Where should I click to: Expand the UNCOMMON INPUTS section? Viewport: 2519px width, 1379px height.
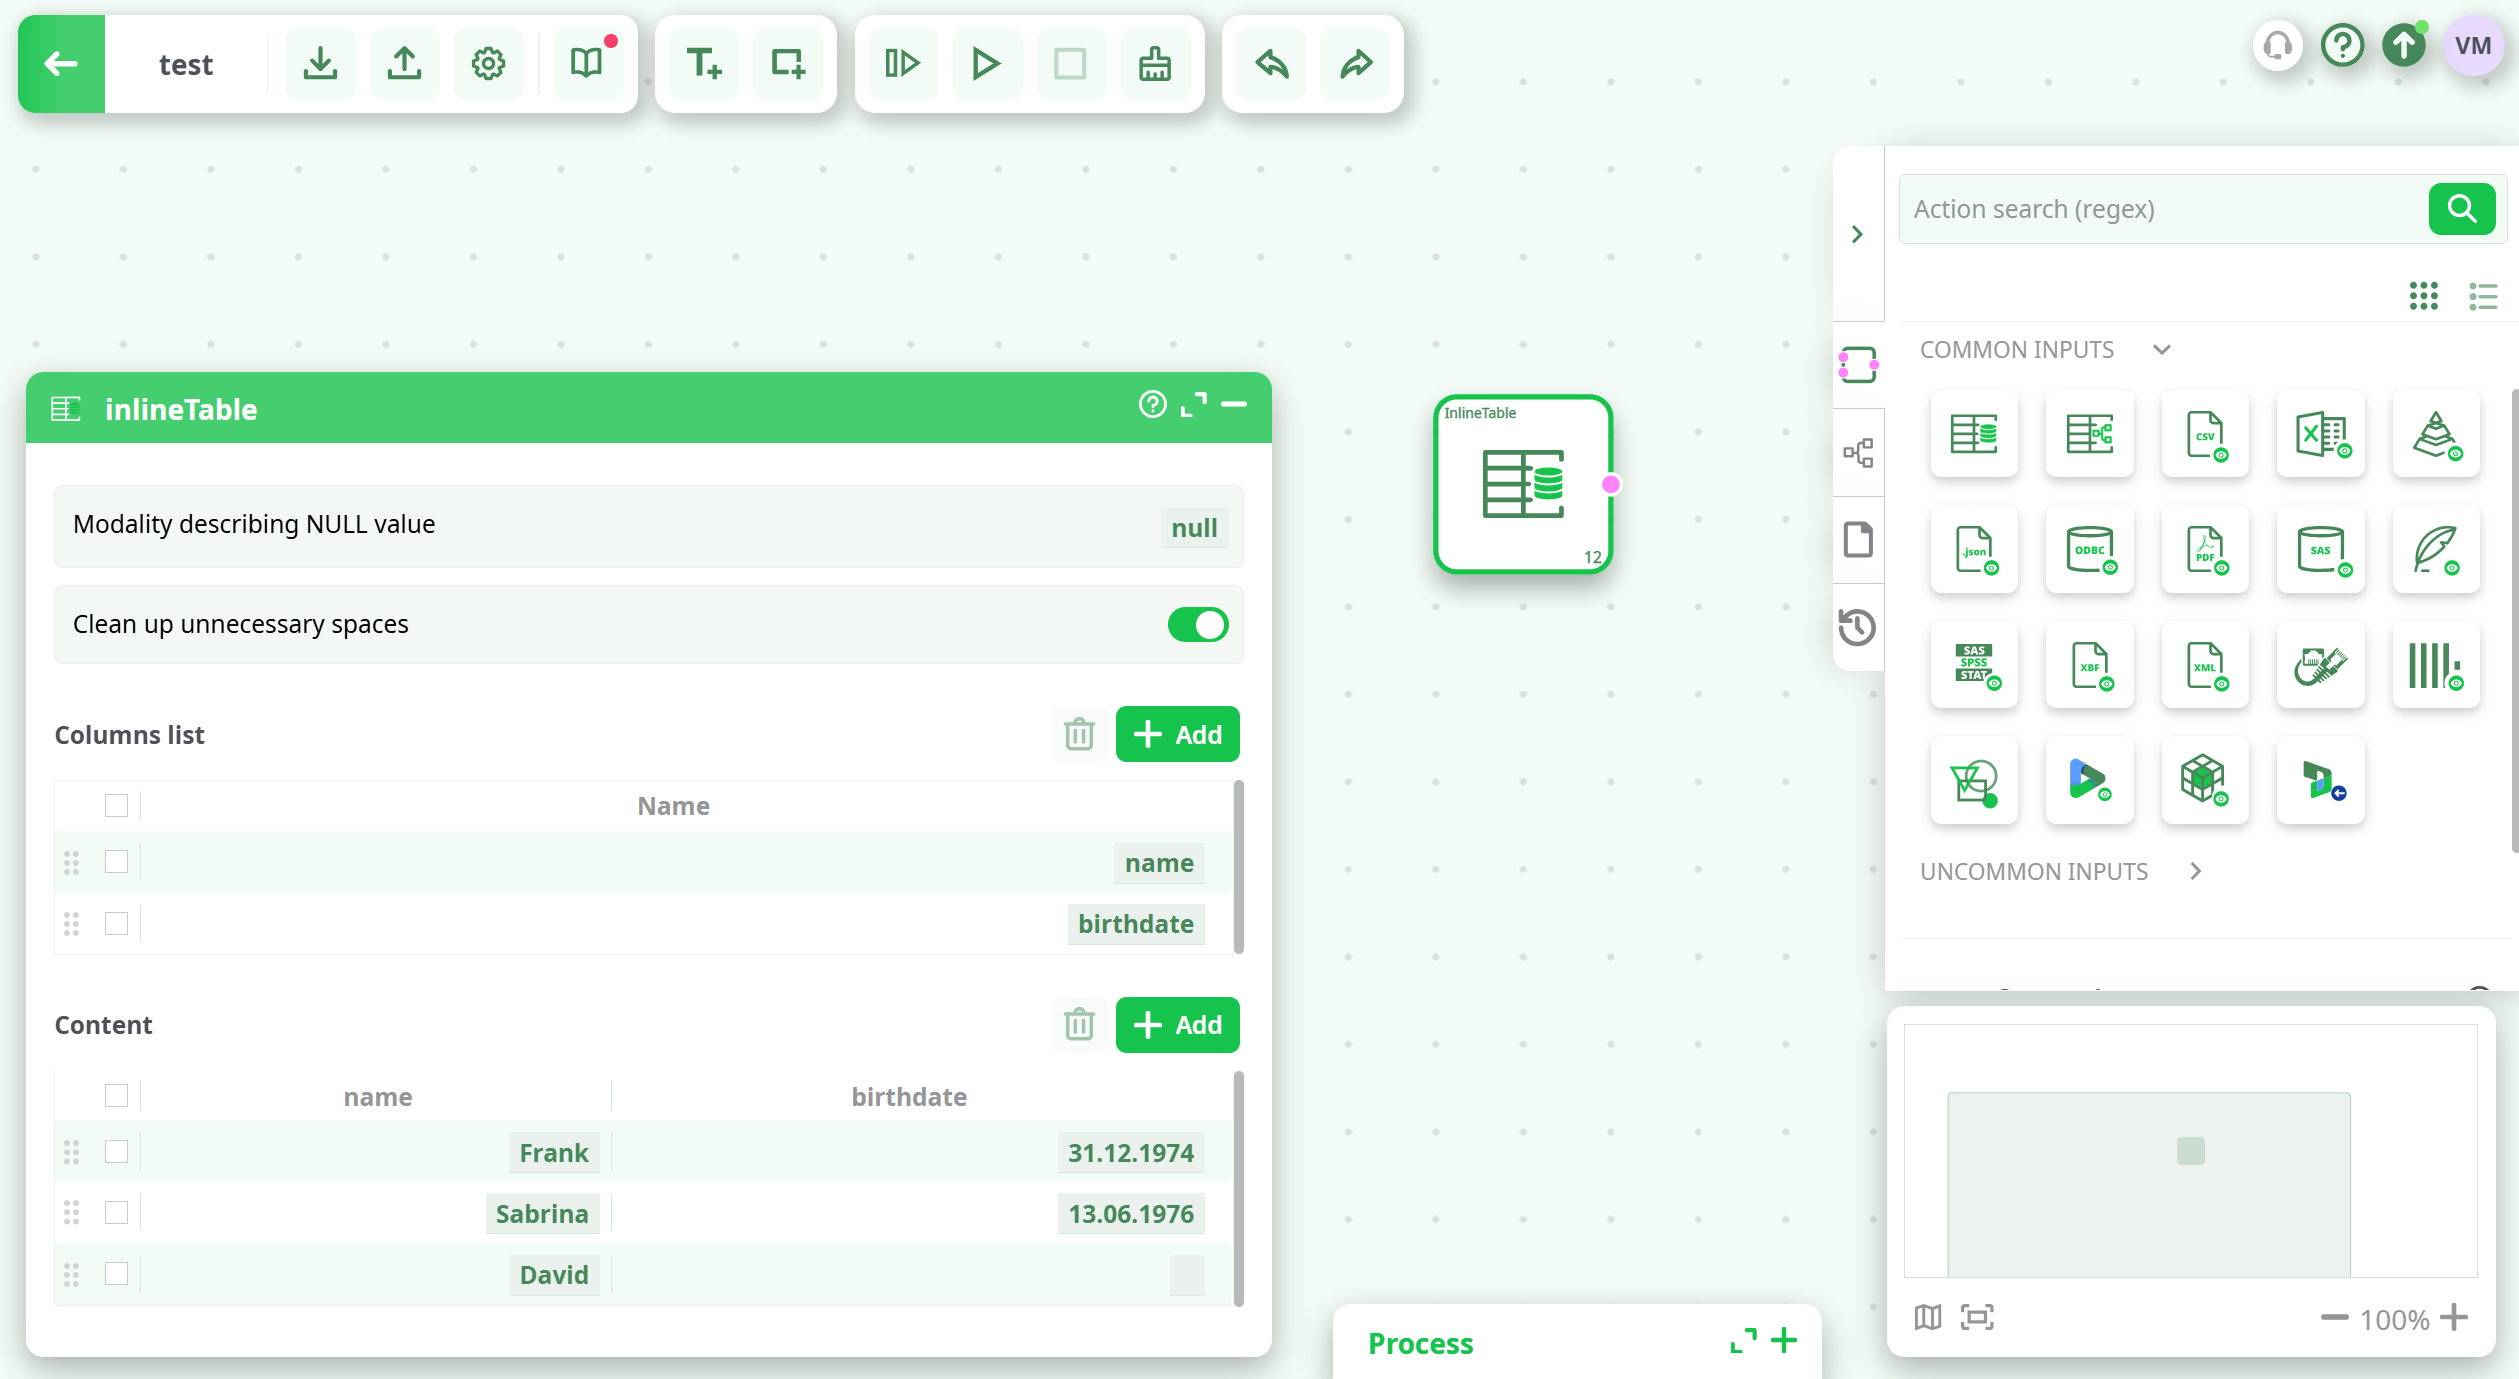(2195, 871)
